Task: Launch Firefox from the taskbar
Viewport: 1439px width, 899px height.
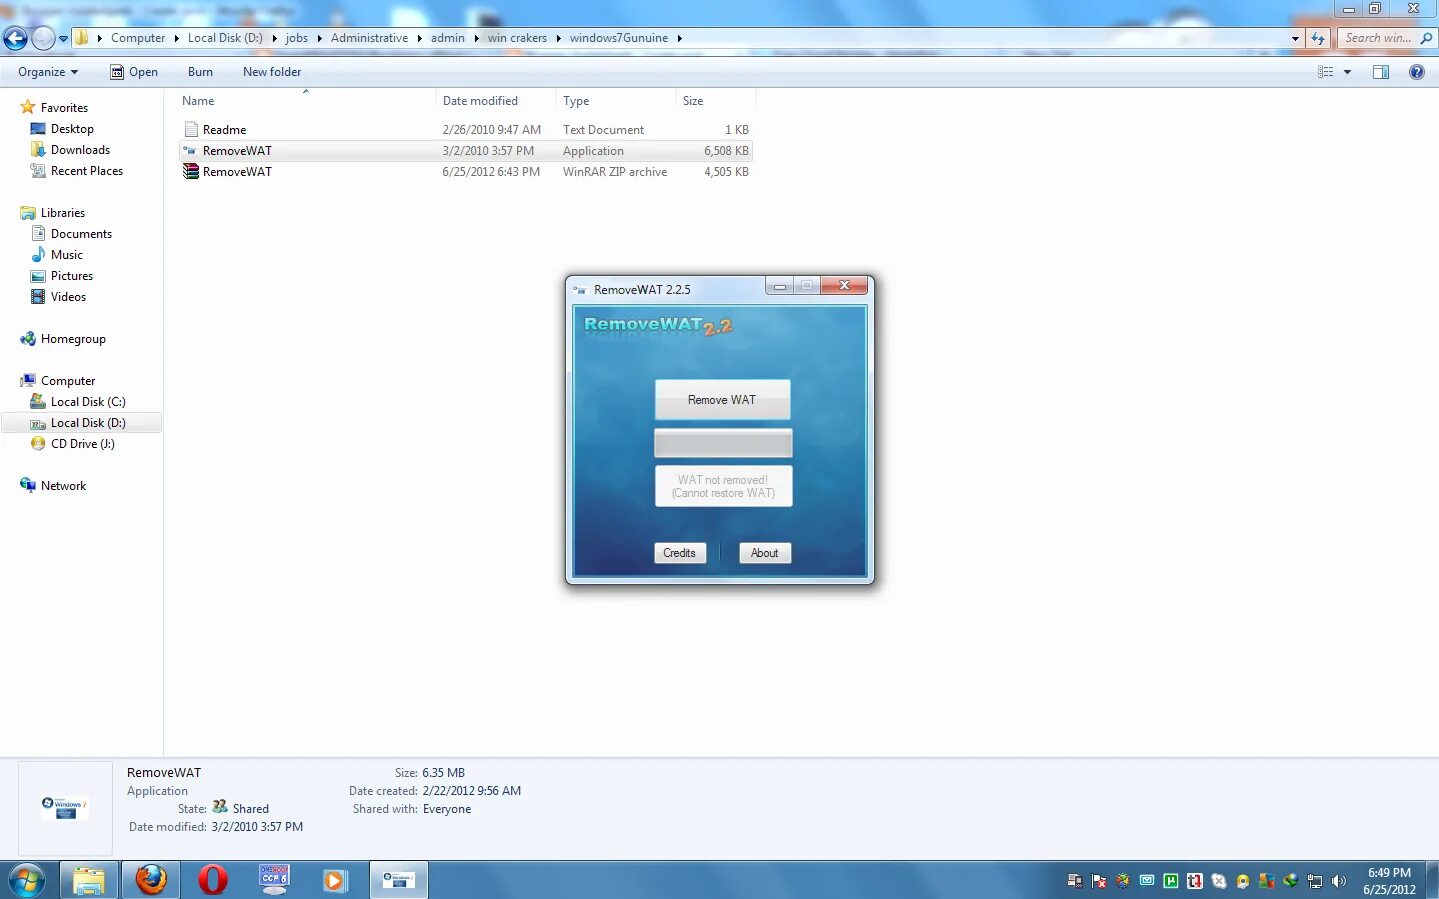Action: [x=150, y=880]
